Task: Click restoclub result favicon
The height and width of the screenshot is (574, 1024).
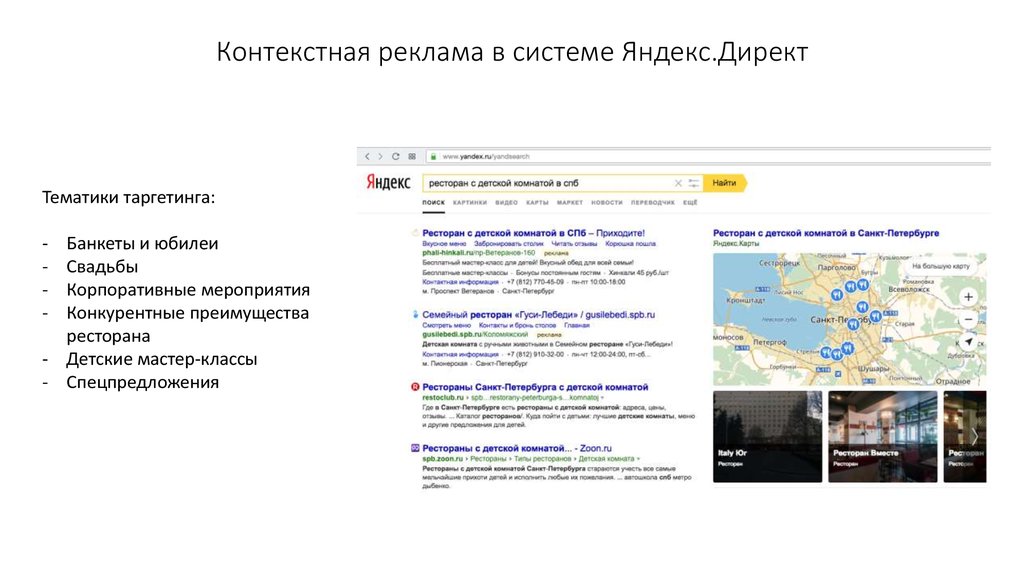Action: point(415,387)
